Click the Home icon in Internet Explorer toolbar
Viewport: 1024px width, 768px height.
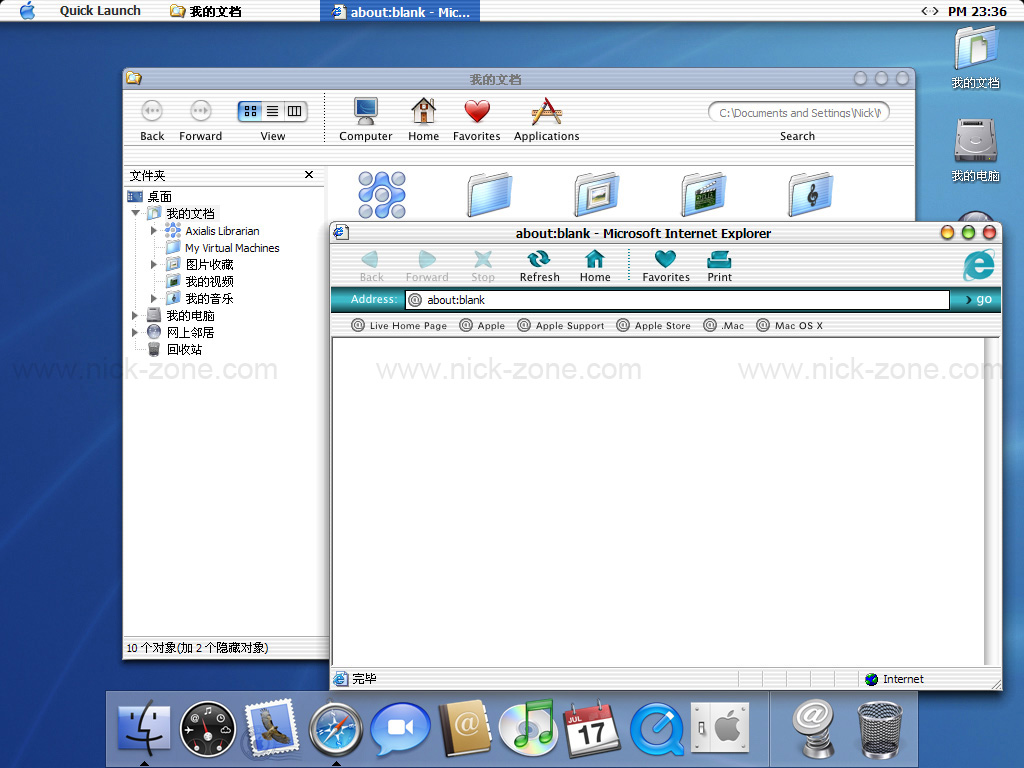[595, 261]
